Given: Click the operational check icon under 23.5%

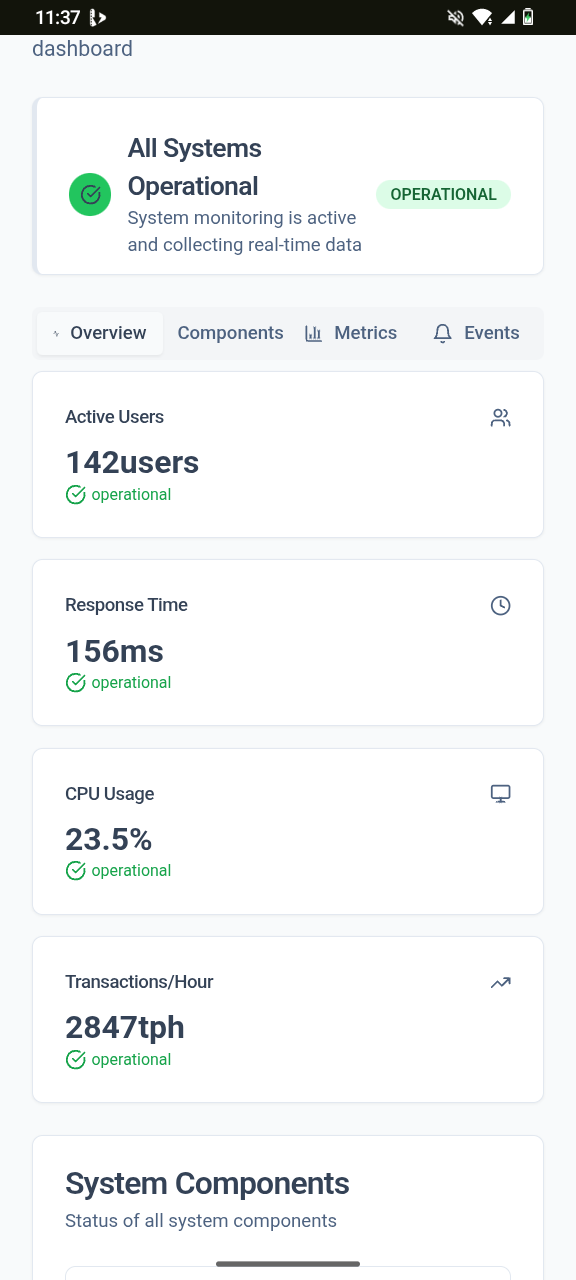Looking at the screenshot, I should (76, 870).
